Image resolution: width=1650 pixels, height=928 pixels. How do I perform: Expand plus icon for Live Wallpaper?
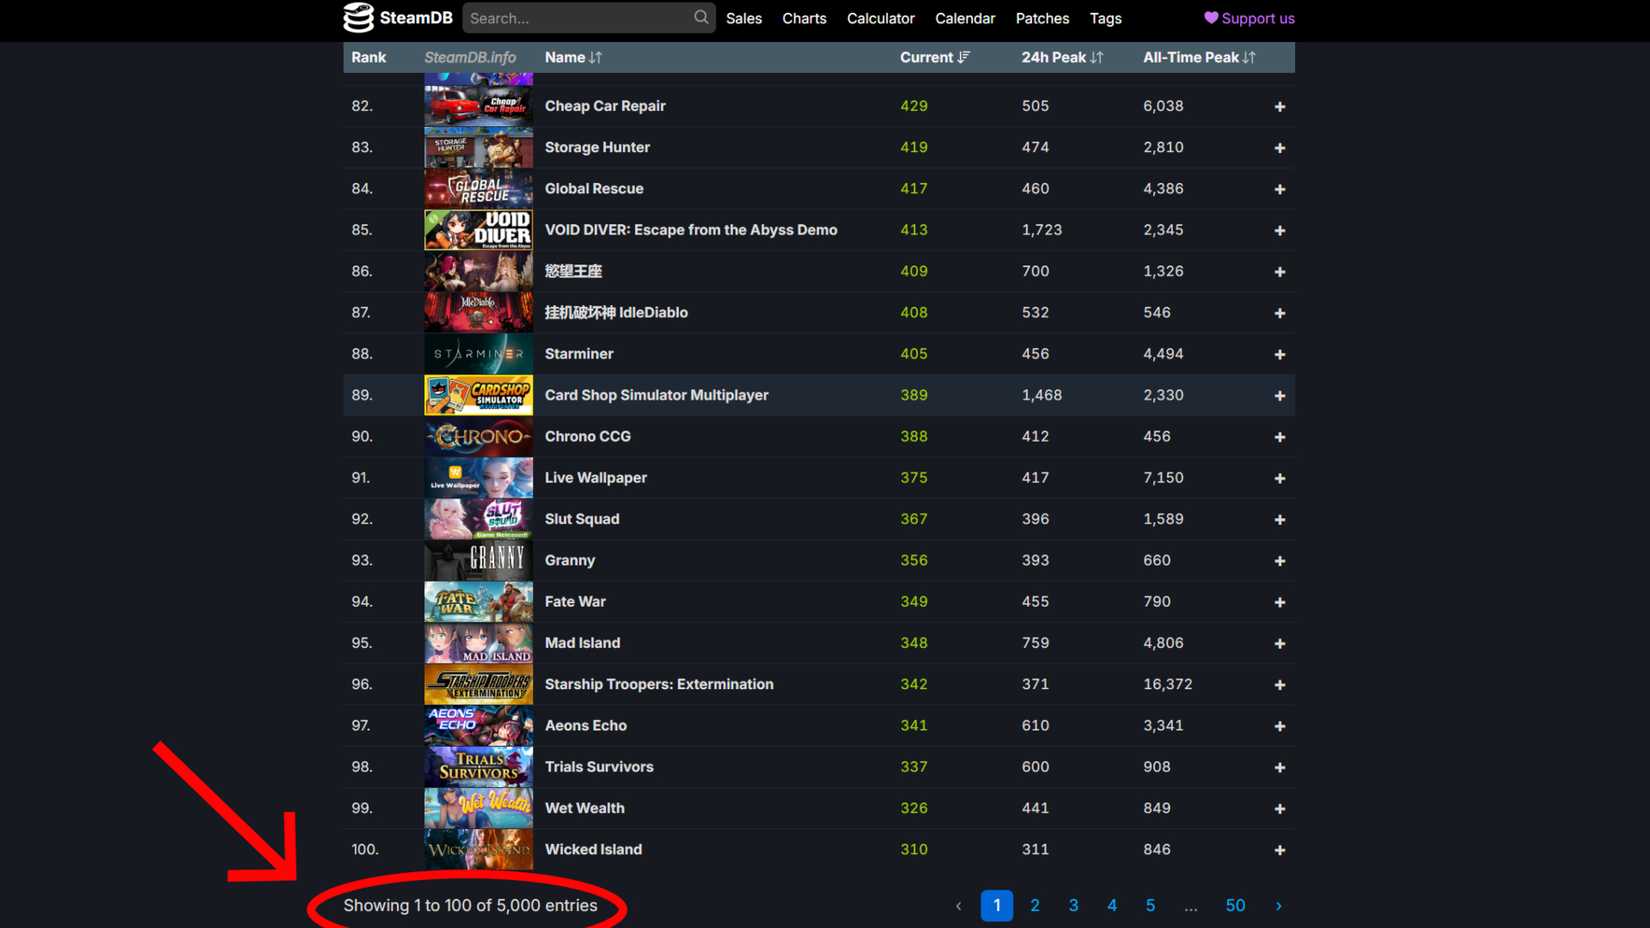tap(1279, 478)
